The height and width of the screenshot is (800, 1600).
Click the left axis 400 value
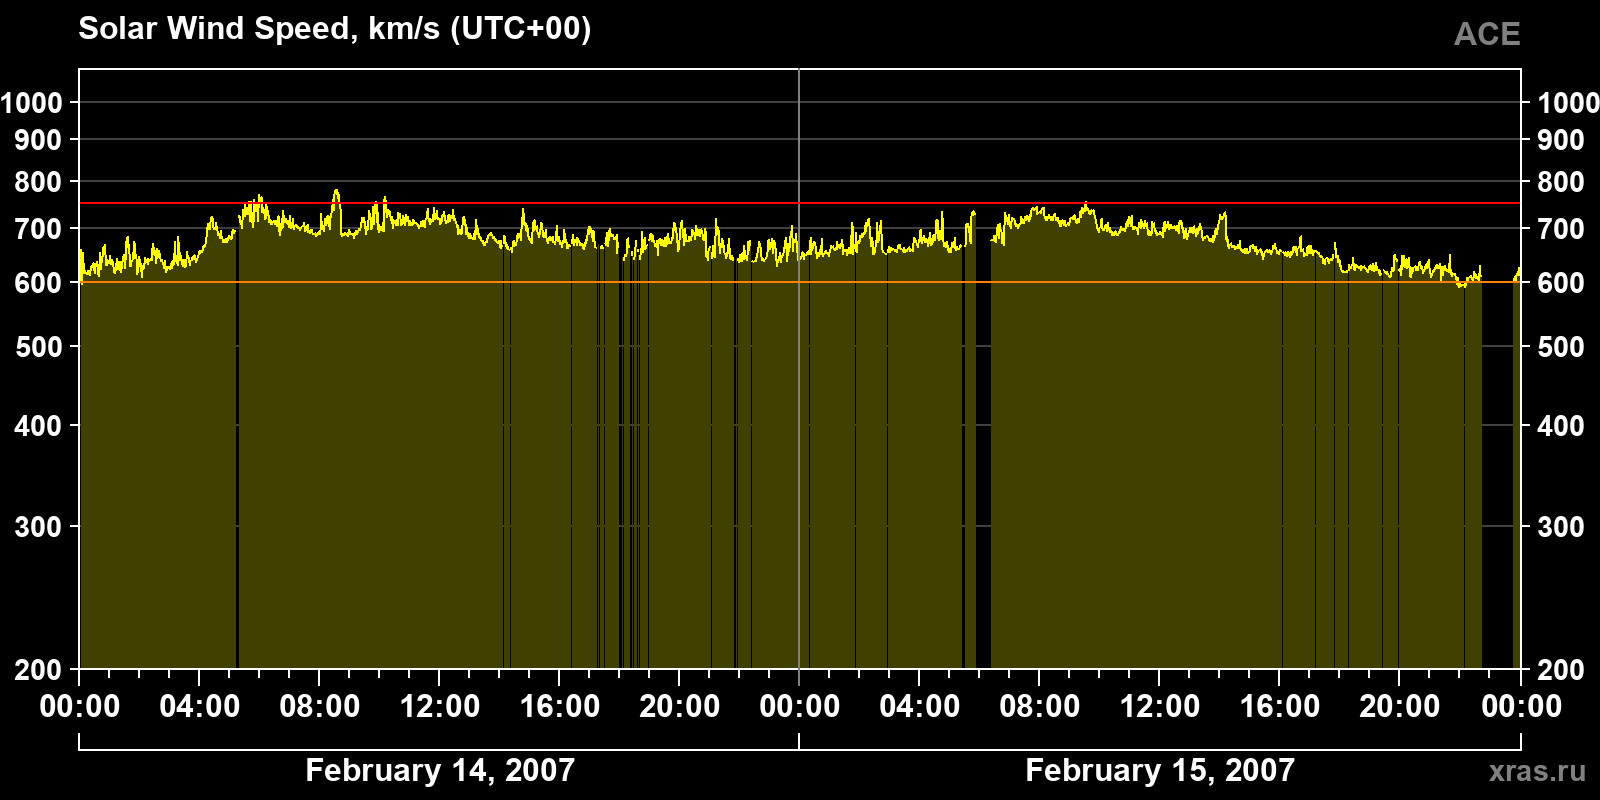(x=38, y=426)
